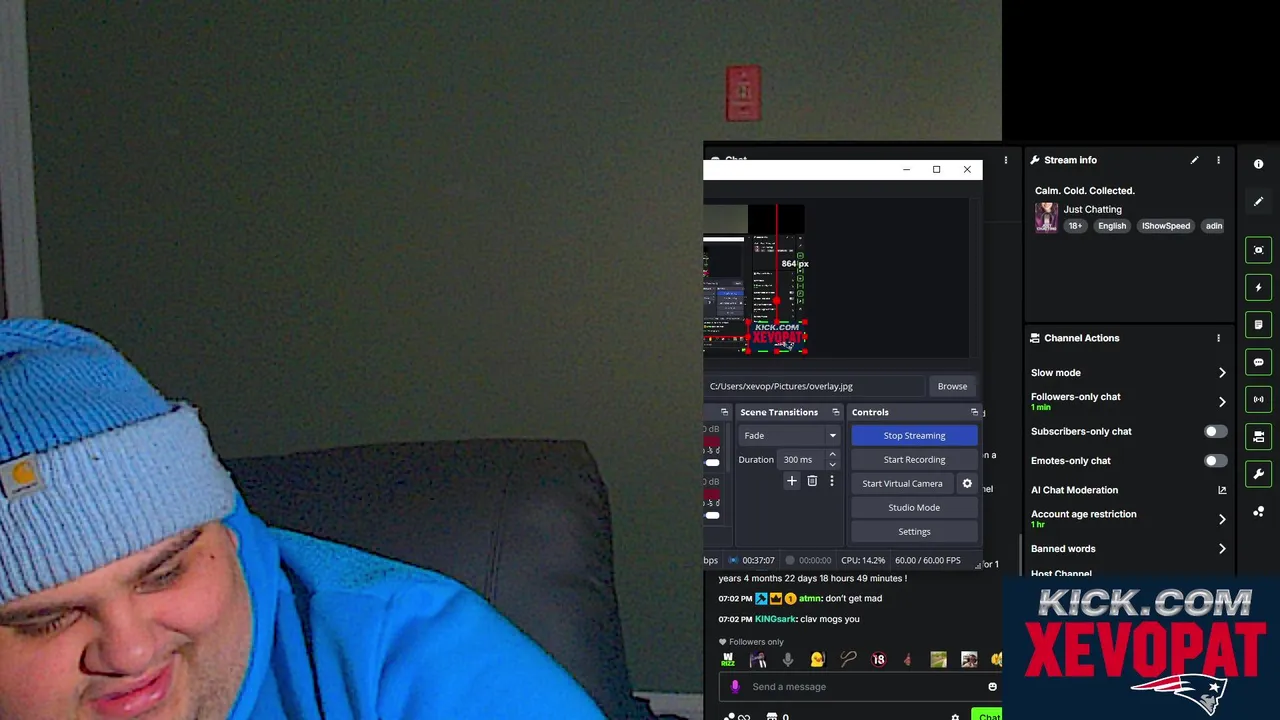Click '60.00 / 60.00 FPS' status text
The image size is (1280, 720).
pos(927,561)
